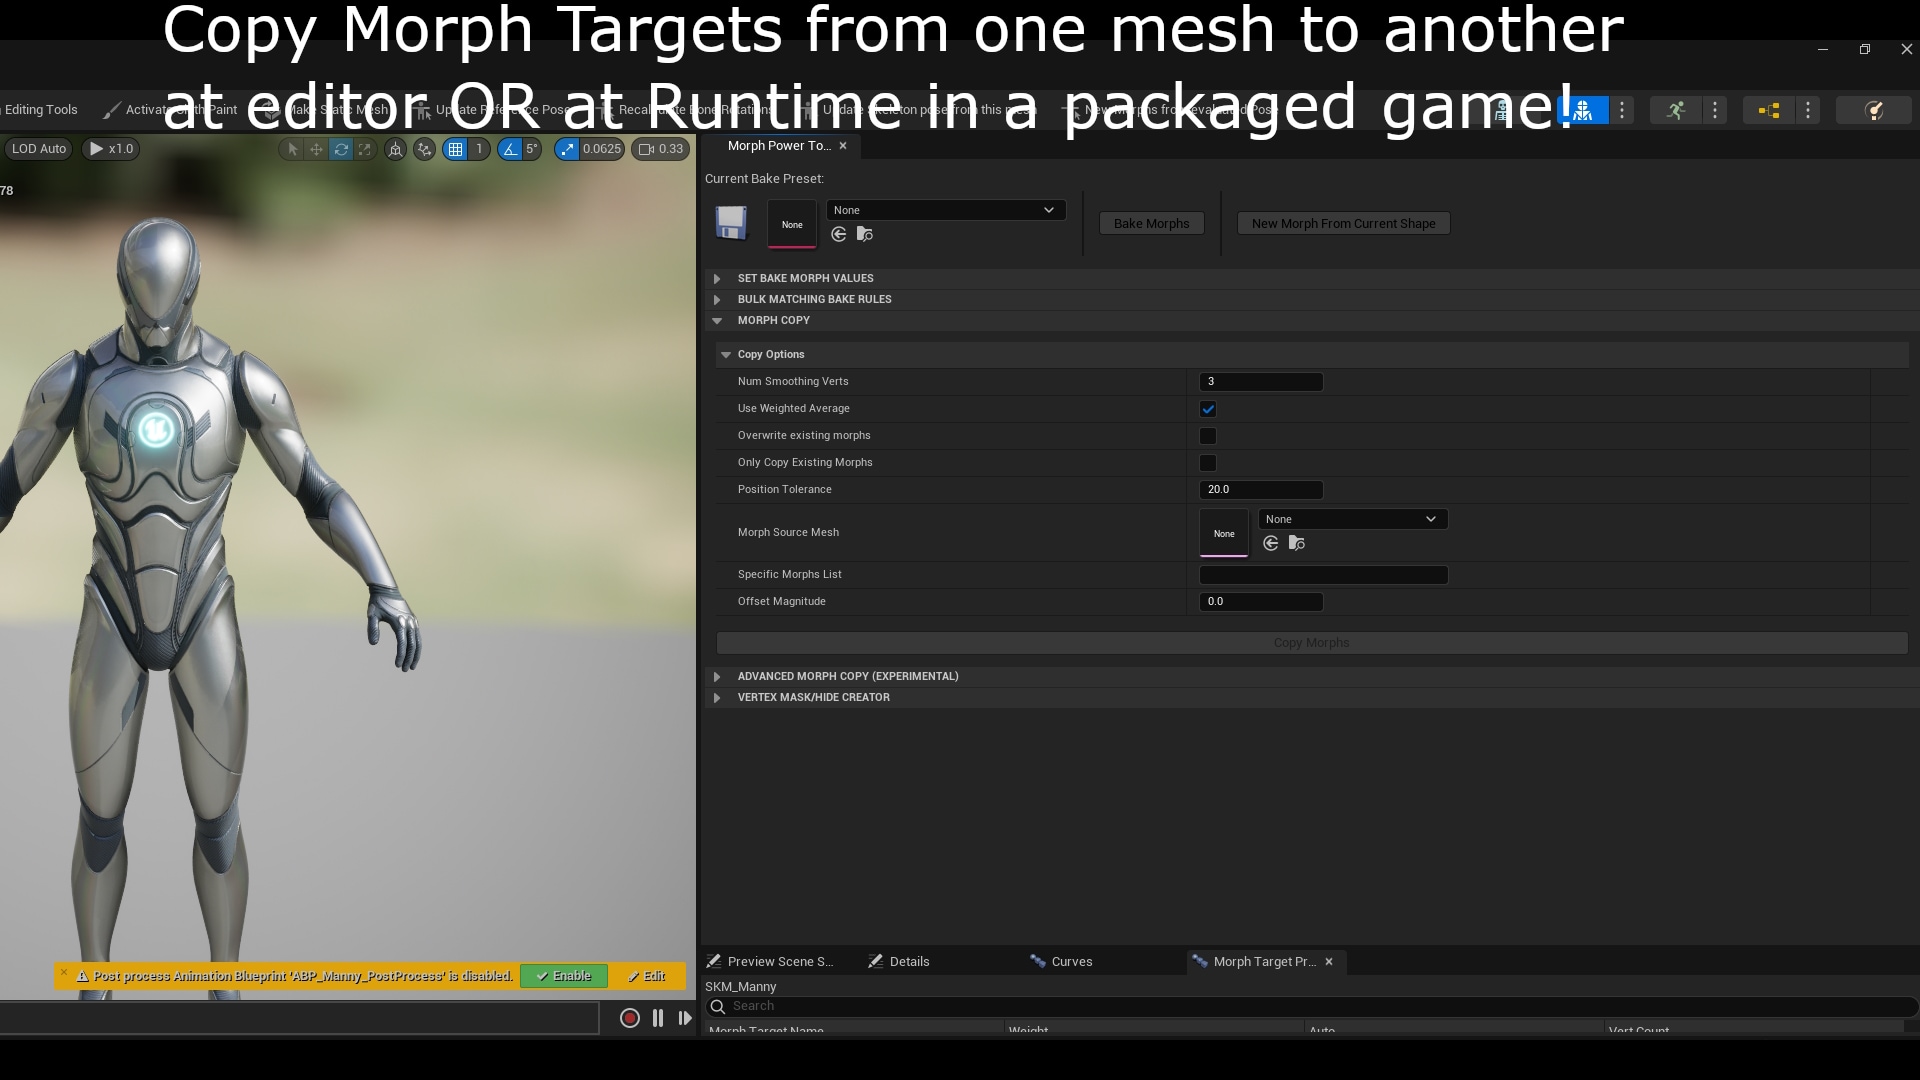
Task: Toggle grid position snapping
Action: pos(456,149)
